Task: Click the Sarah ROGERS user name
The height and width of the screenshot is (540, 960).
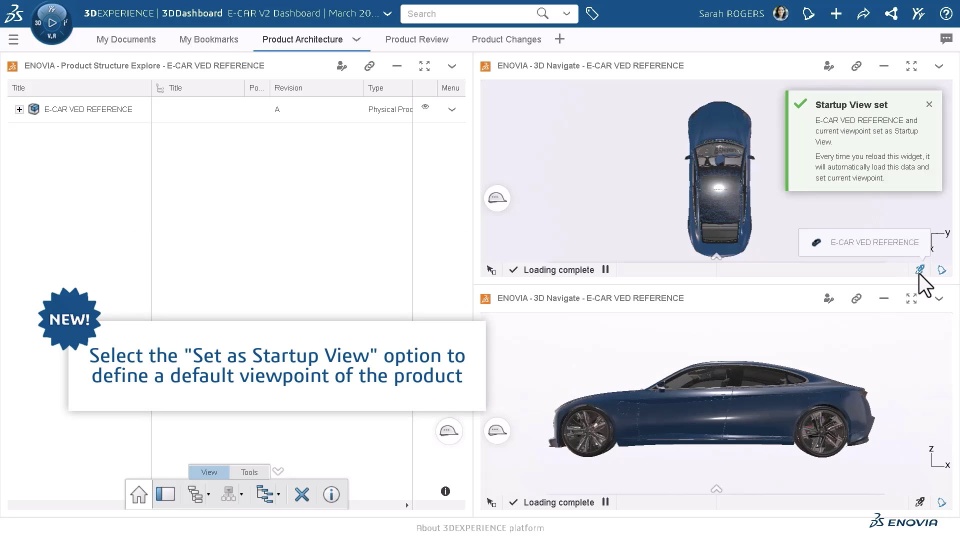Action: click(732, 13)
